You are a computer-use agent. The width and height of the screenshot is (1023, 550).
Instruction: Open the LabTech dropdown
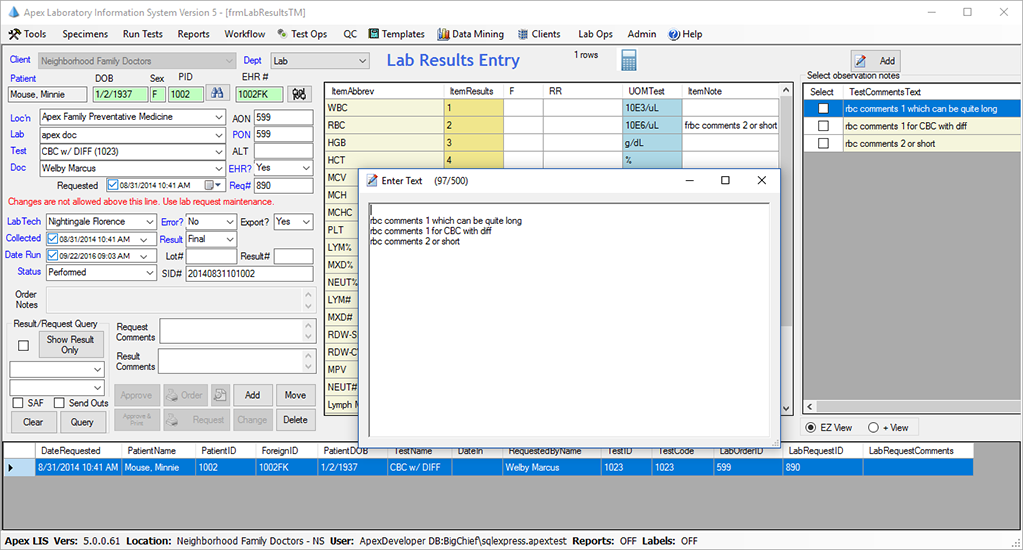[149, 222]
